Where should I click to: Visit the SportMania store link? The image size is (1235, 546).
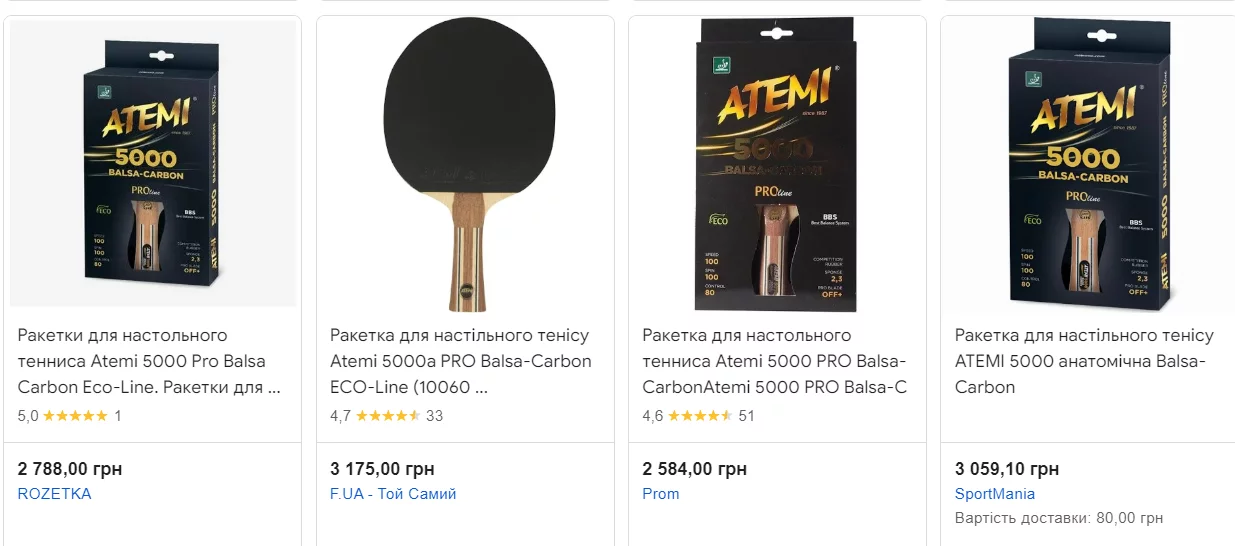995,494
